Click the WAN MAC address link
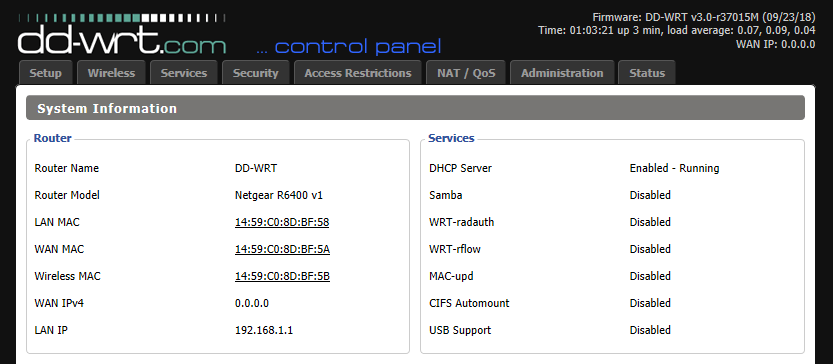This screenshot has width=833, height=364. point(282,249)
